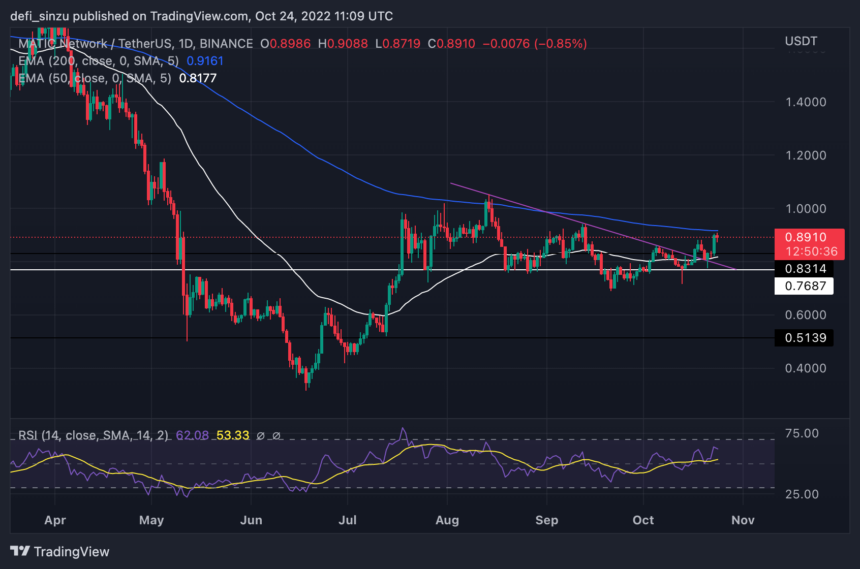The image size is (860, 569).
Task: Click the RSI value 62.08 in purple
Action: click(x=192, y=436)
